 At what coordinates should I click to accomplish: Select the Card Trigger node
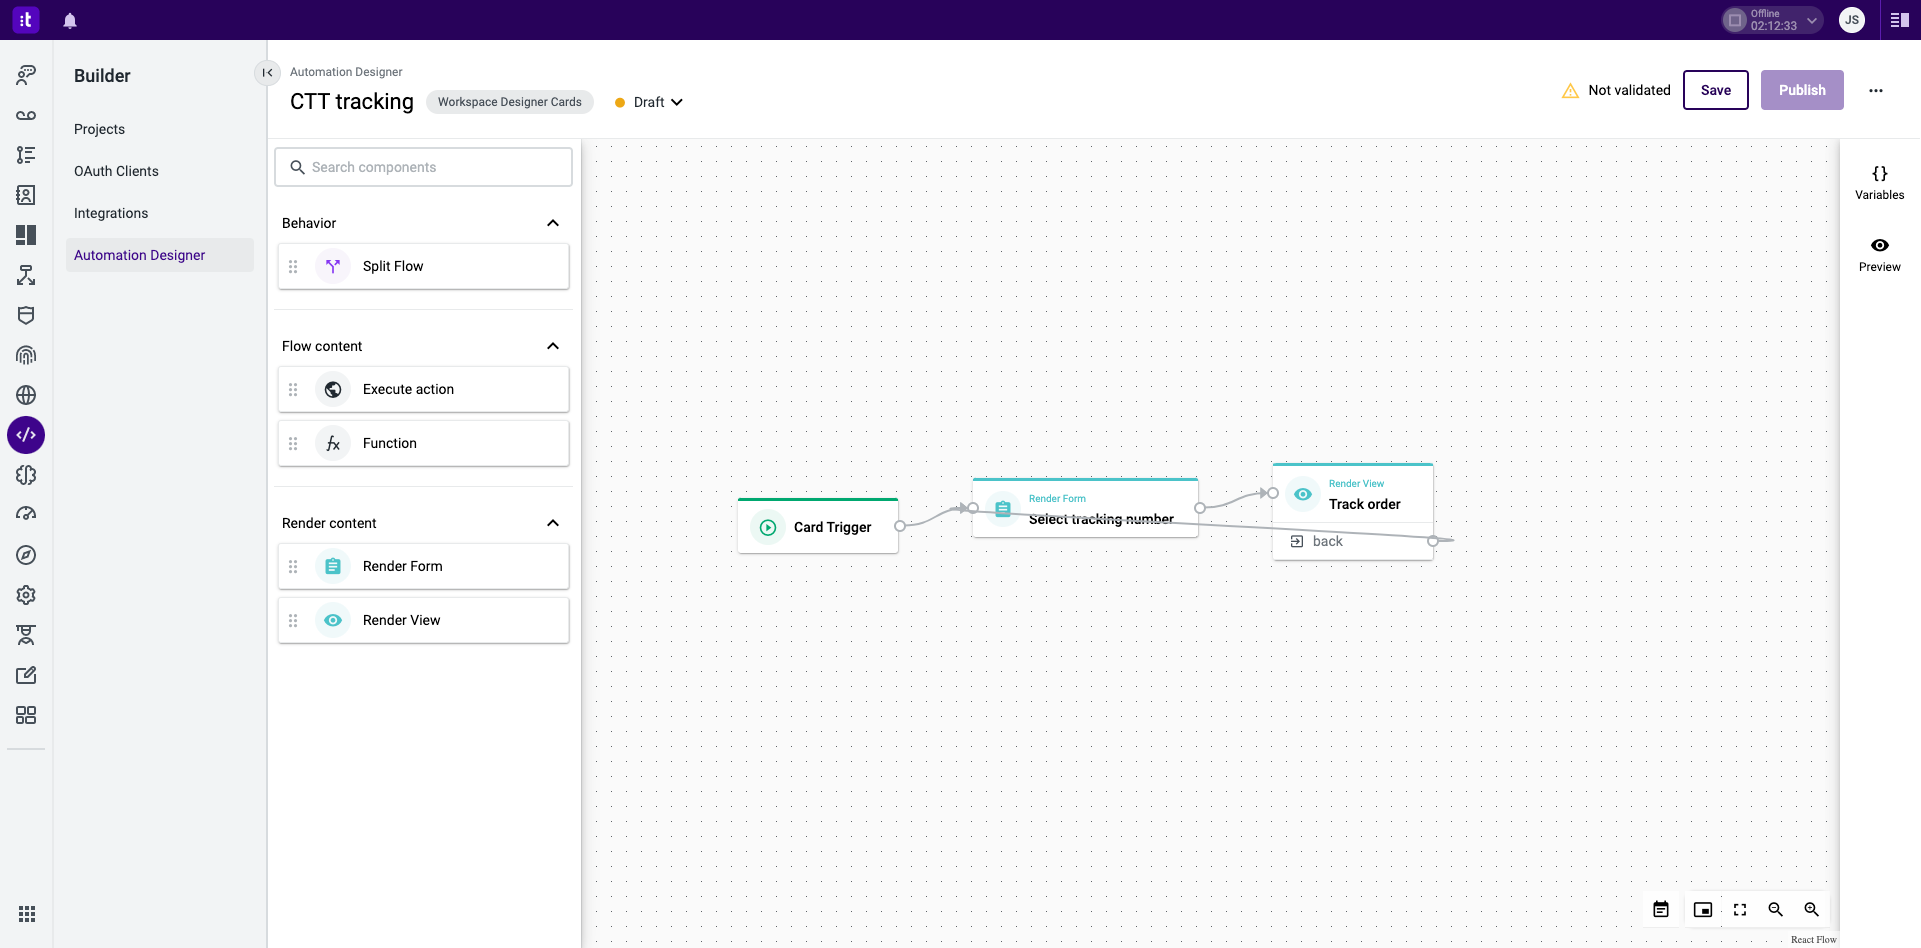point(818,526)
